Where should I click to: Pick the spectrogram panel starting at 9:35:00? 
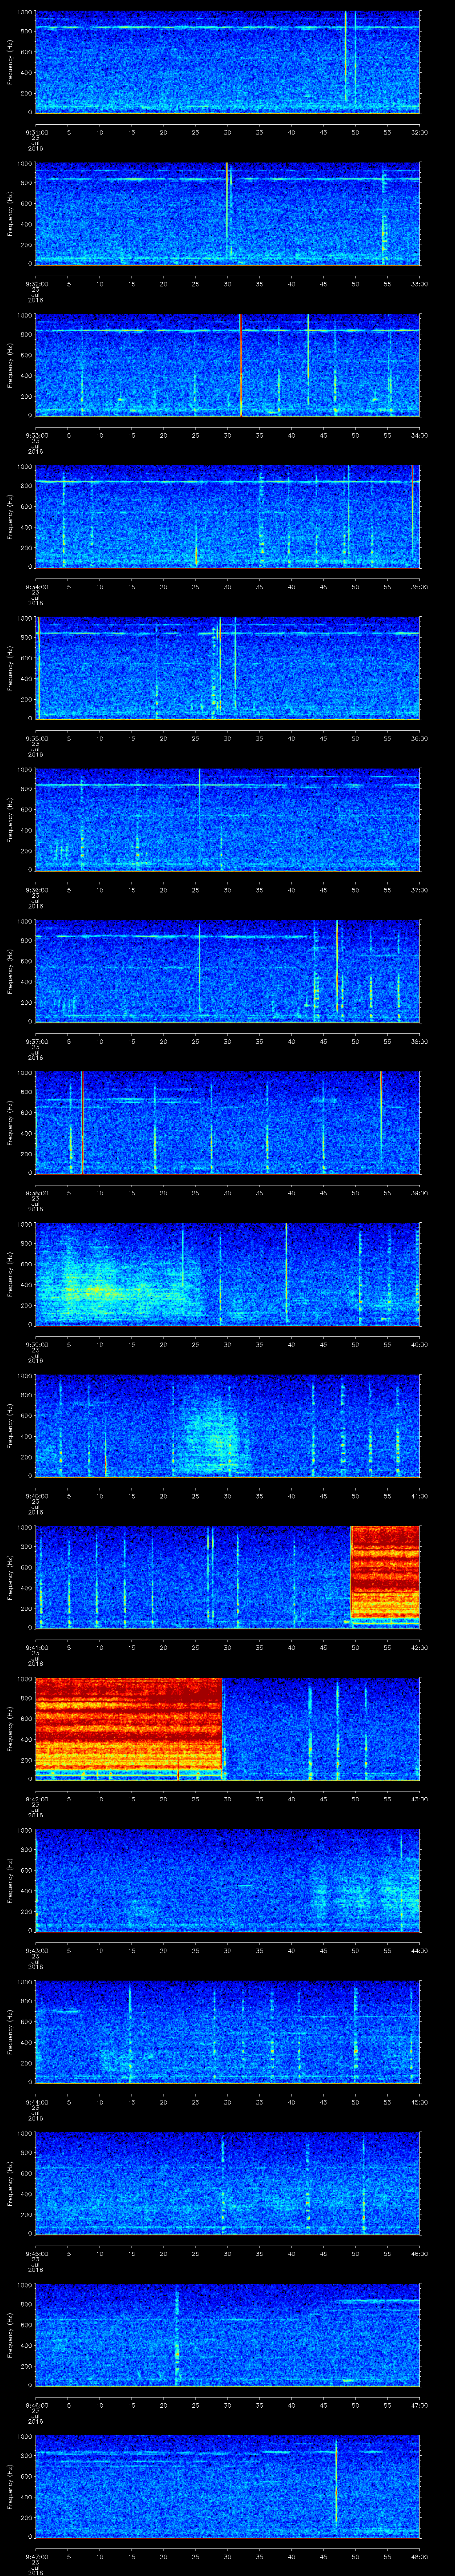coord(227,668)
